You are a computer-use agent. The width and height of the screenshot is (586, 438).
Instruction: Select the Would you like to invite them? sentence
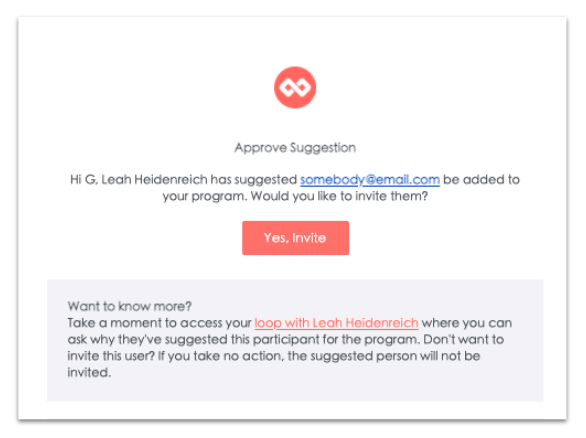(x=339, y=196)
